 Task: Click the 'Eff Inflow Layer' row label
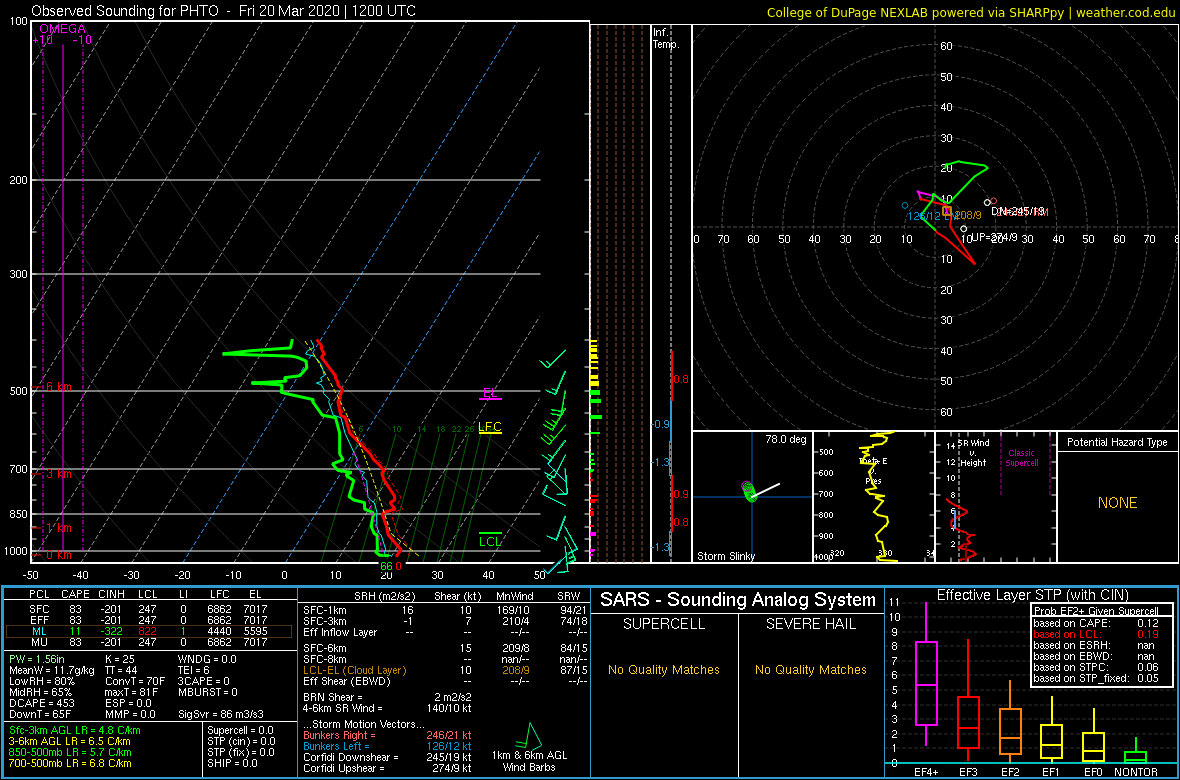[341, 632]
